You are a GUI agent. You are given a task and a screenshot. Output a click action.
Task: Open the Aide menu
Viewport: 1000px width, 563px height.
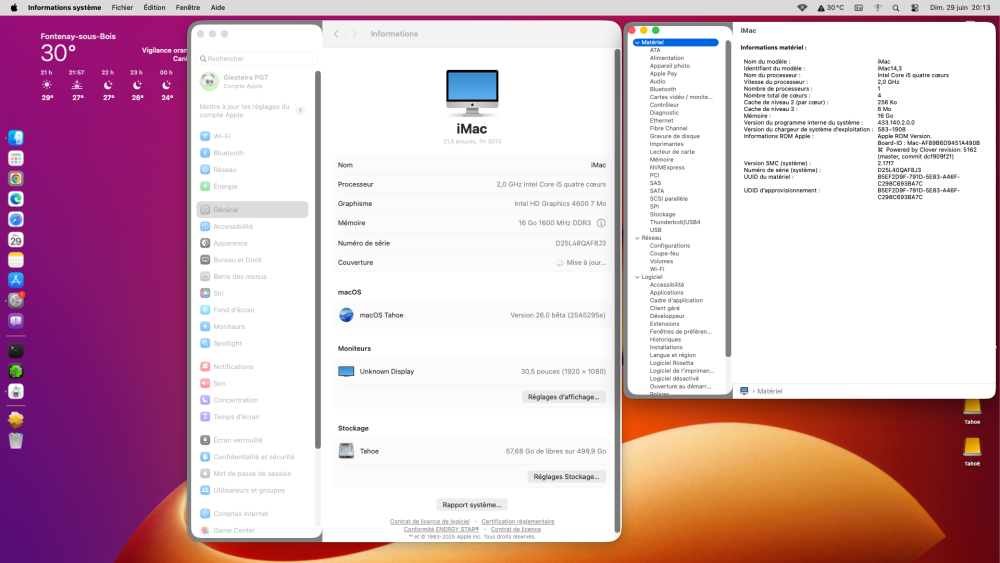click(x=217, y=8)
